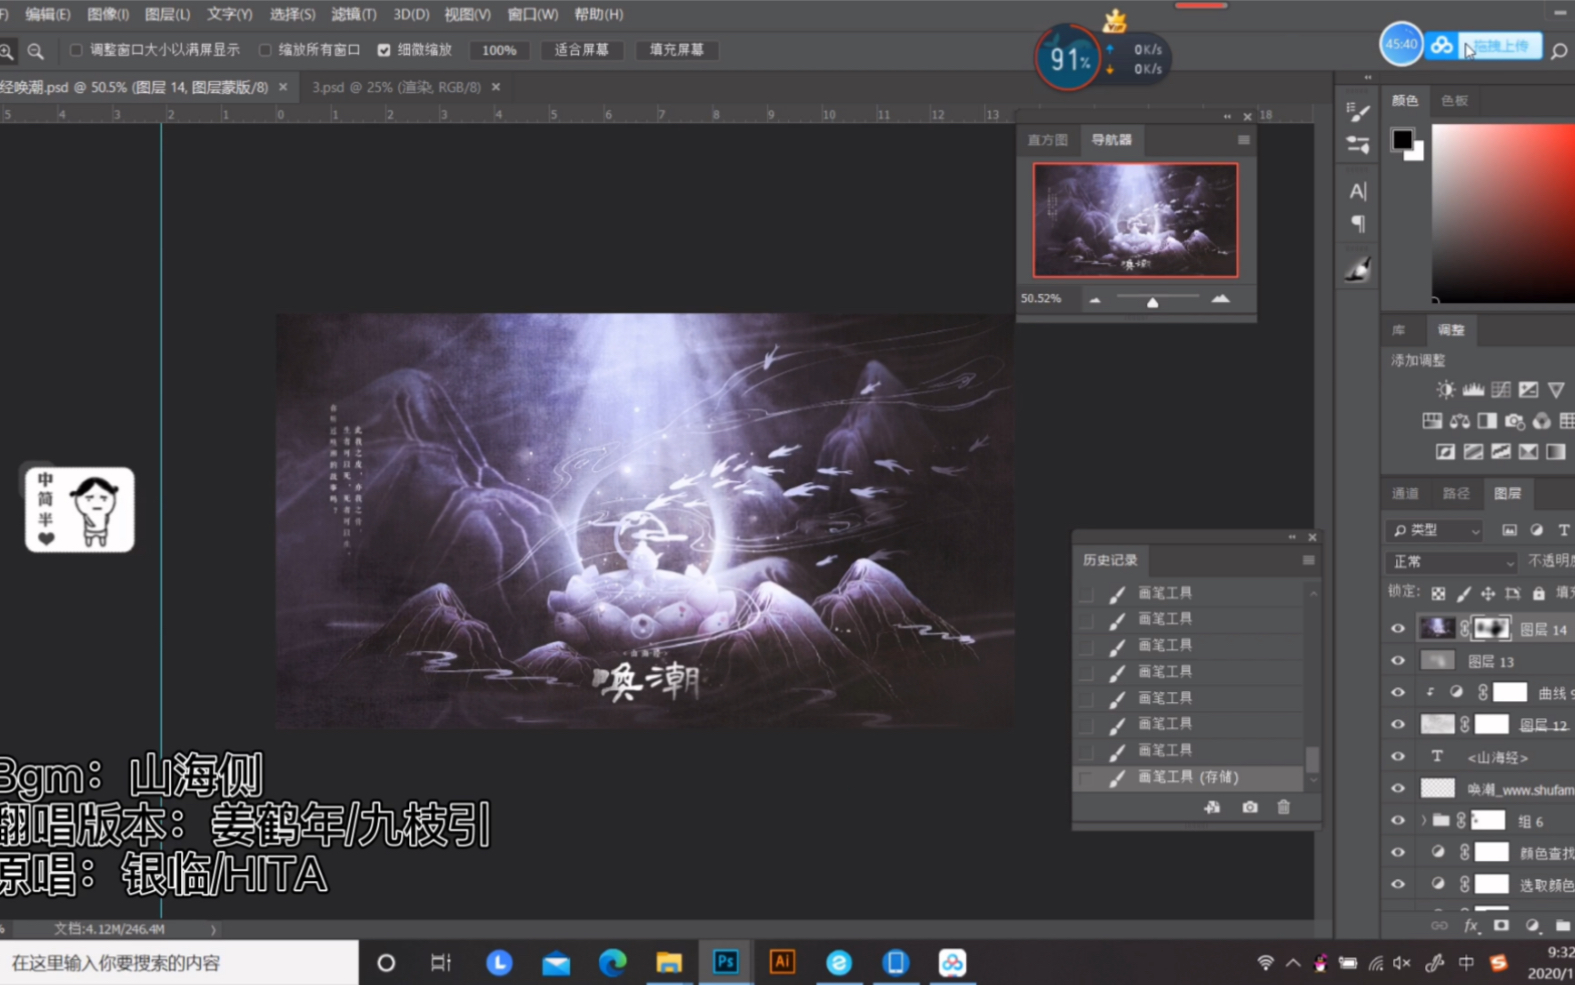Add a Posterize adjustment layer
This screenshot has width=1575, height=985.
pyautogui.click(x=1473, y=452)
